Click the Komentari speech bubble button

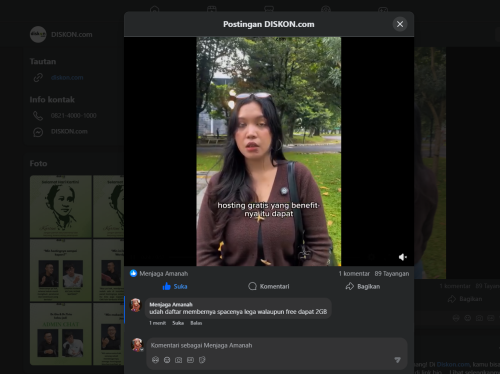click(x=269, y=286)
